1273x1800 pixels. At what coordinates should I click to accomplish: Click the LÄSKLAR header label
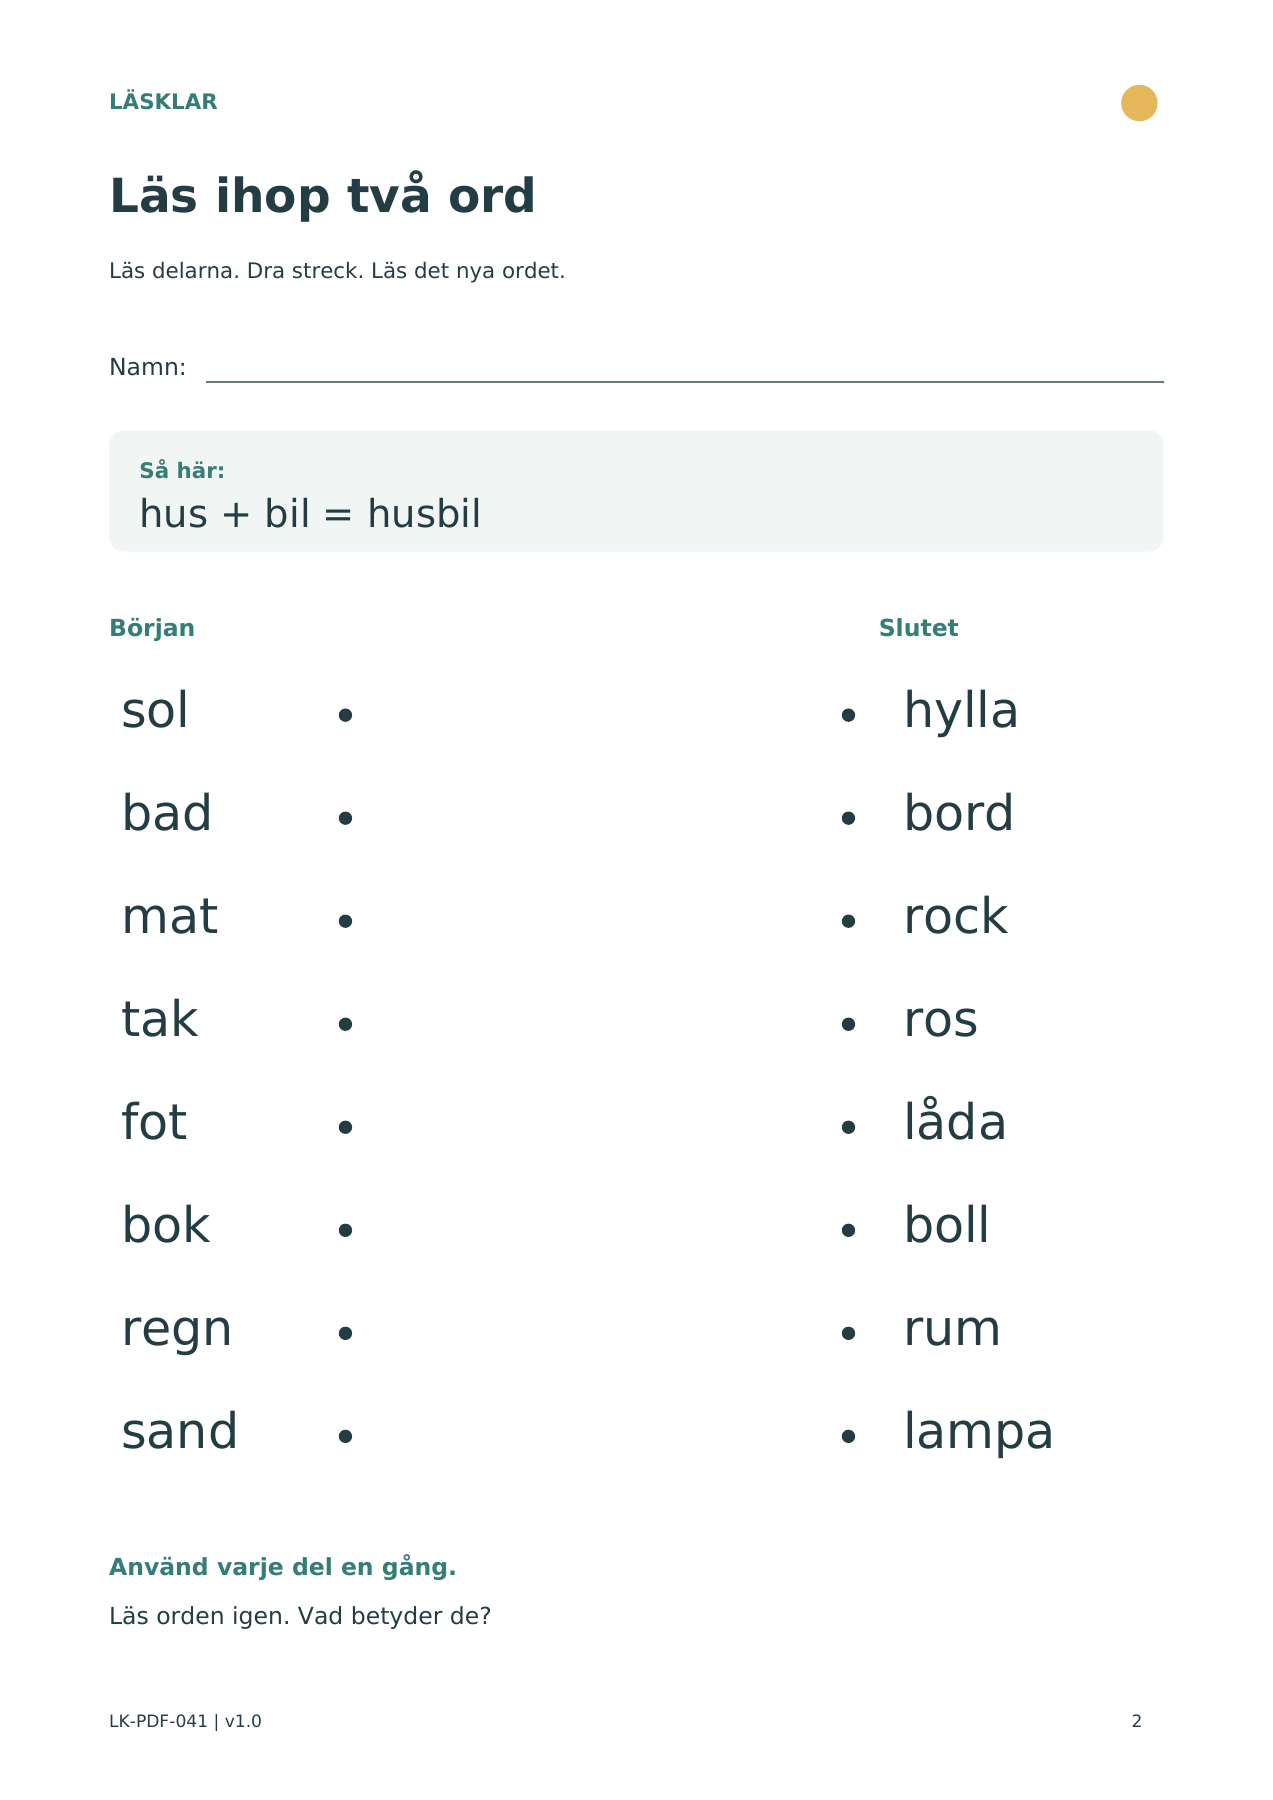163,101
